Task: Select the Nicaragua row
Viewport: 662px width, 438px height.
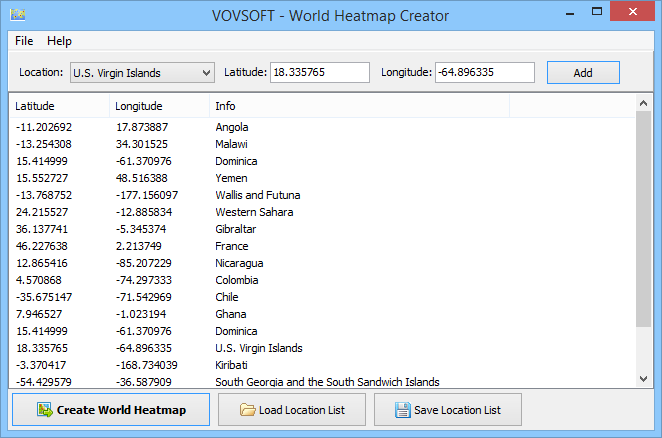Action: point(322,263)
